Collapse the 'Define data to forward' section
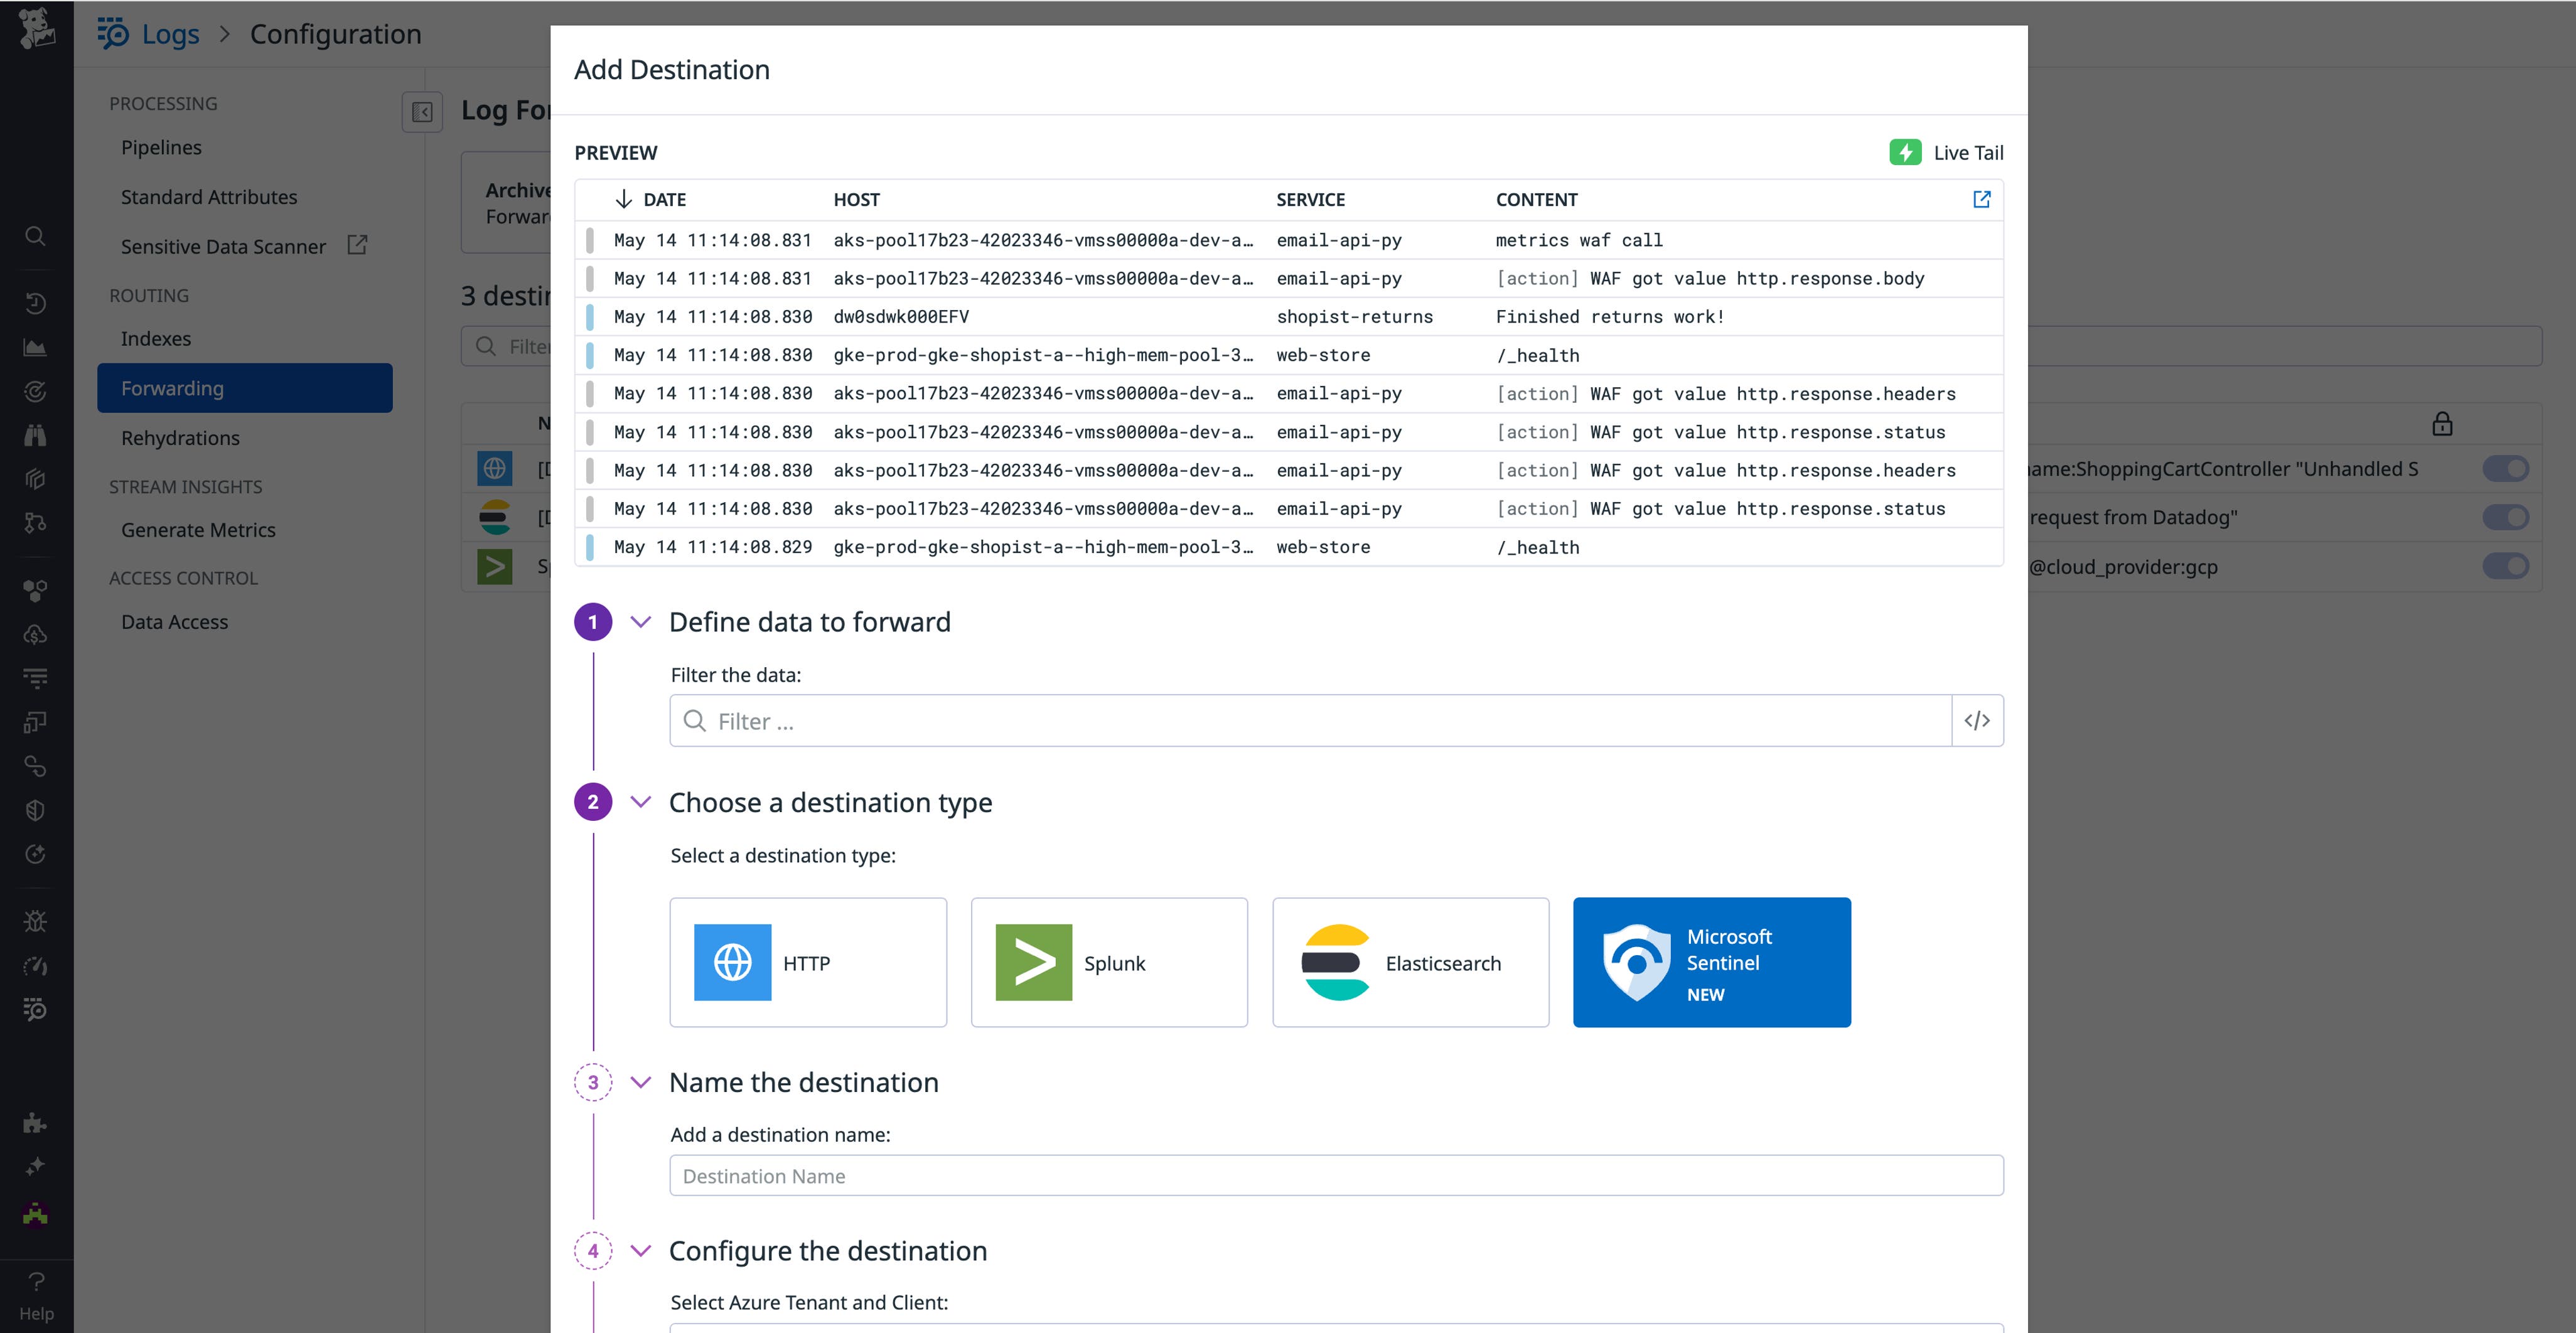 (x=641, y=622)
